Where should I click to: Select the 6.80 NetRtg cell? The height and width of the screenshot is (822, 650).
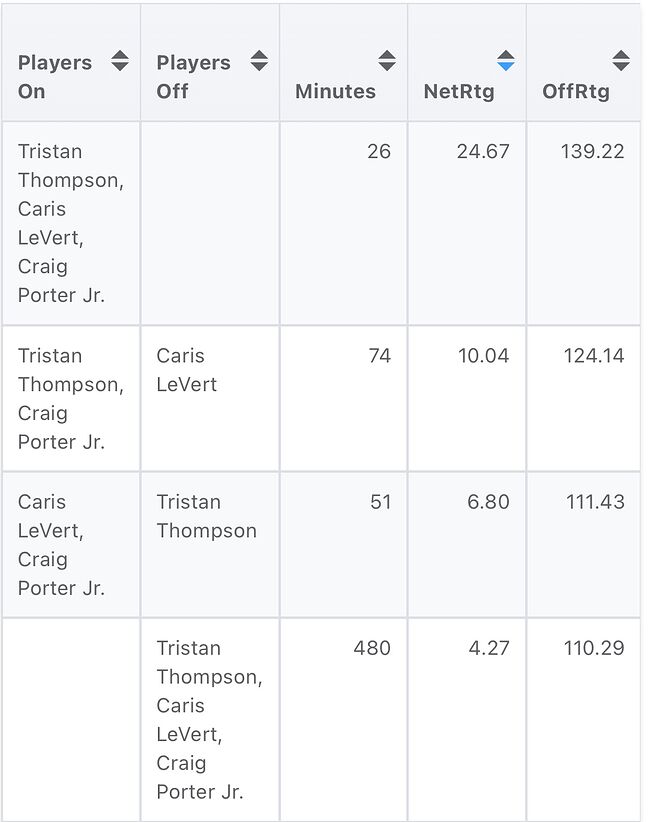pos(488,502)
